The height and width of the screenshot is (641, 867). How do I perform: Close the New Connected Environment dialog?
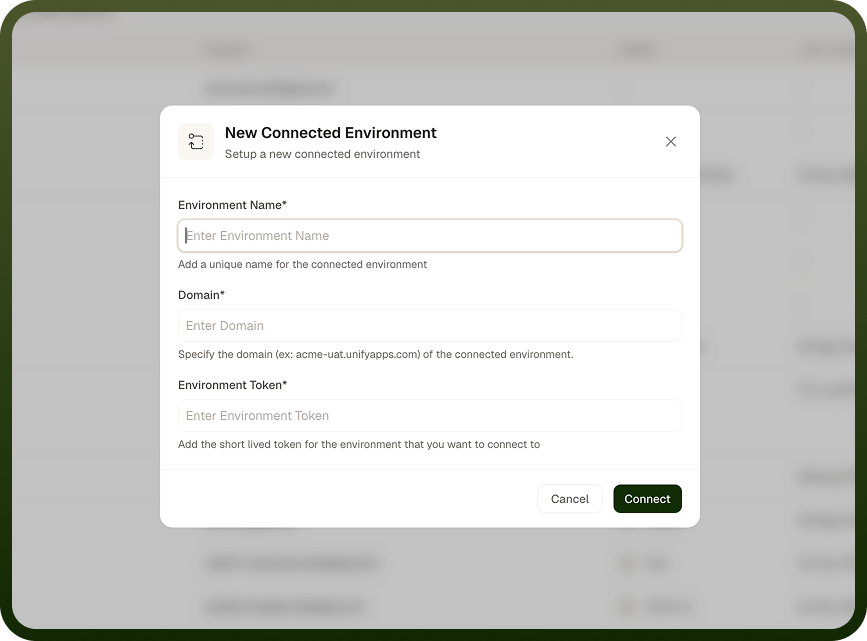[x=671, y=142]
